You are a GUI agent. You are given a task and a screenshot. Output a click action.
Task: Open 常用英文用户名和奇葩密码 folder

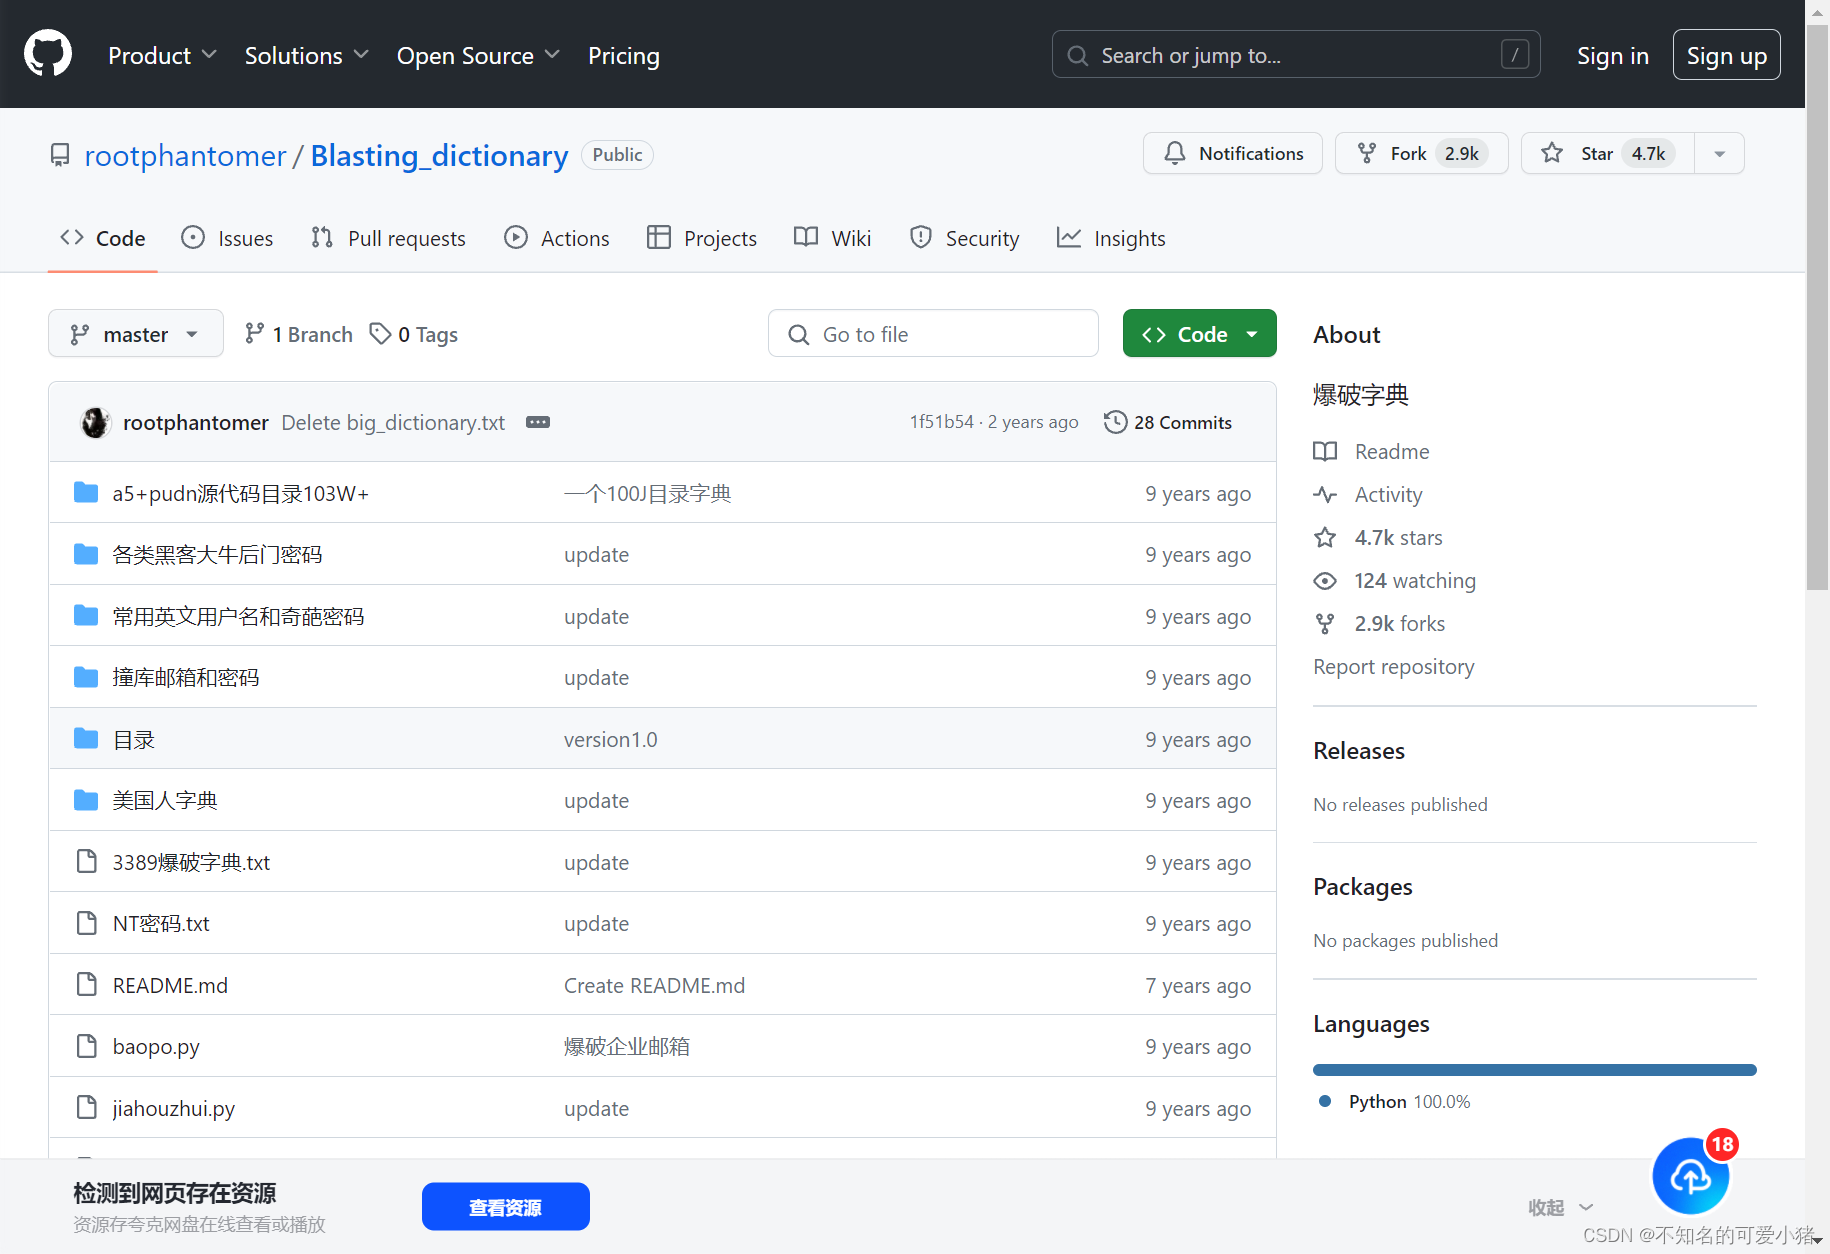click(238, 616)
